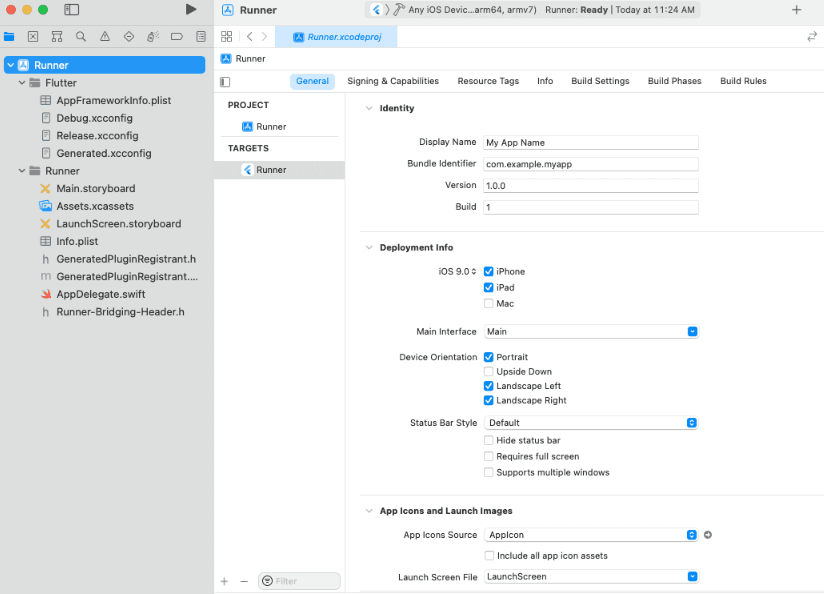
Task: Open the Symbol navigator icon
Action: point(57,36)
